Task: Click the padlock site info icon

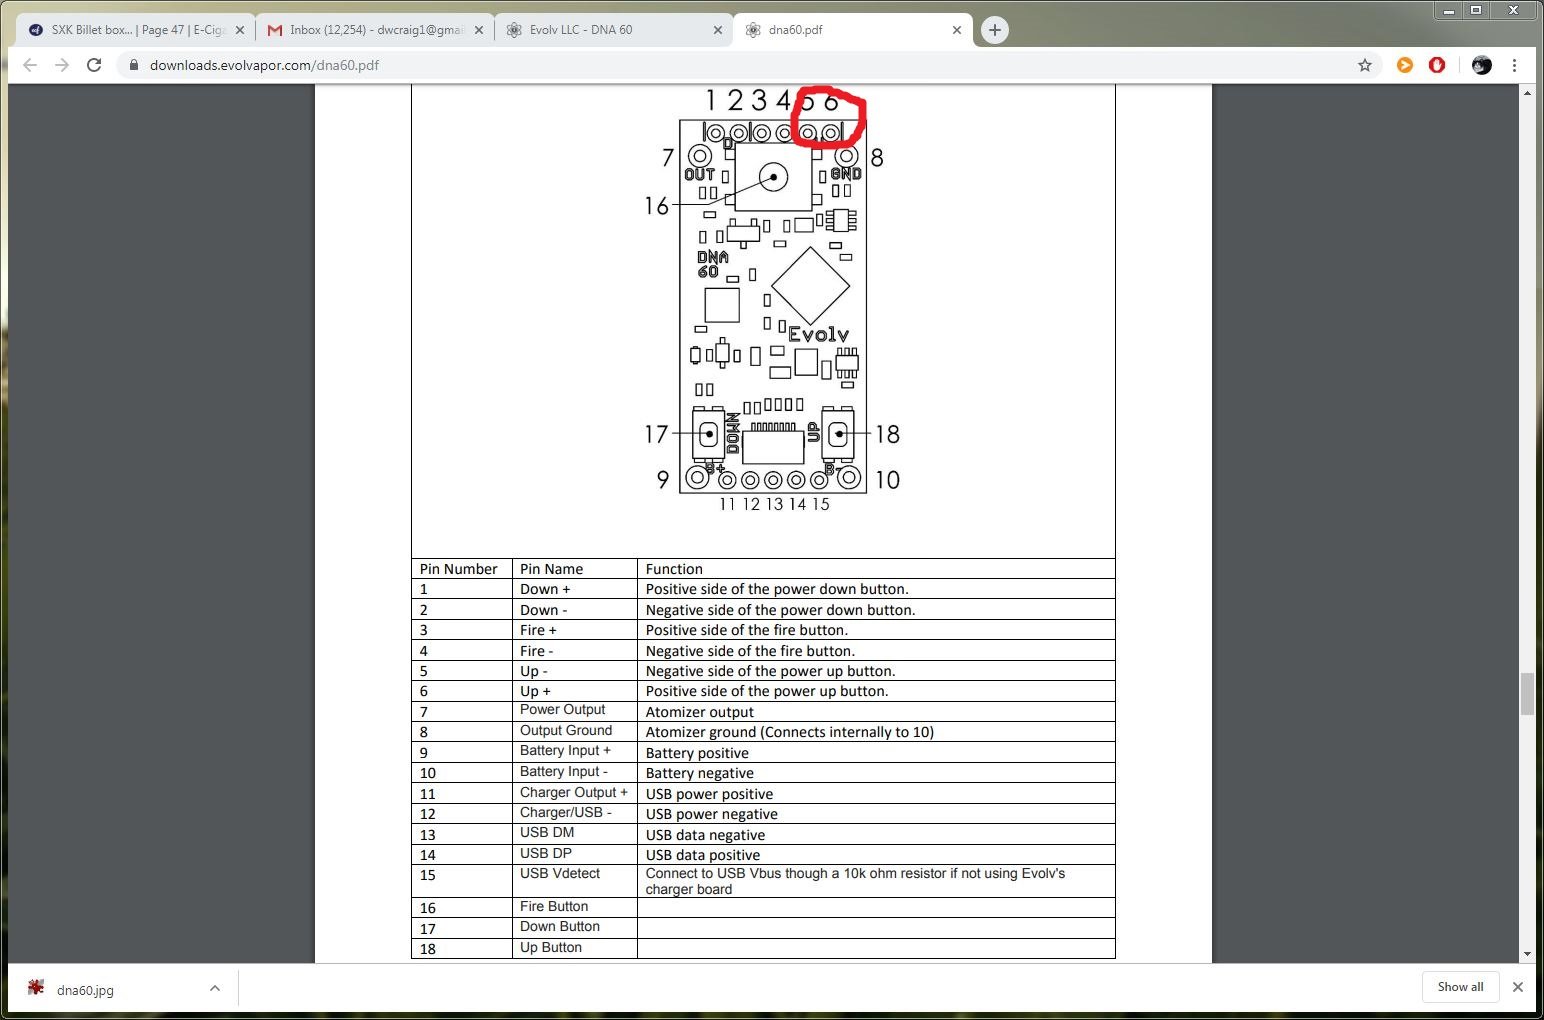Action: (x=133, y=65)
